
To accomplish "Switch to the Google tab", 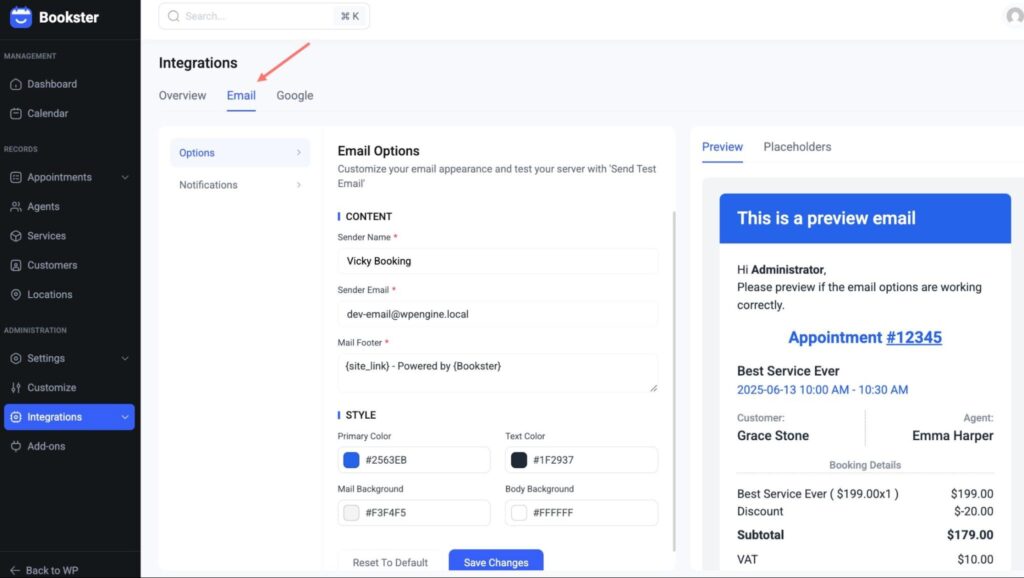I will pyautogui.click(x=295, y=95).
